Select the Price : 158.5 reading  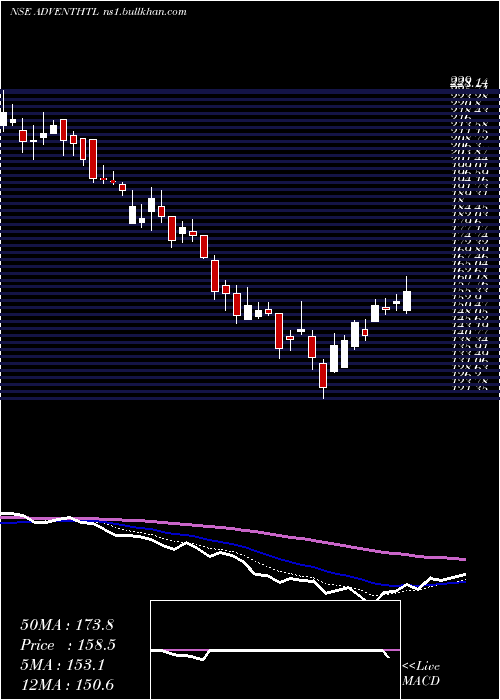click(x=66, y=645)
